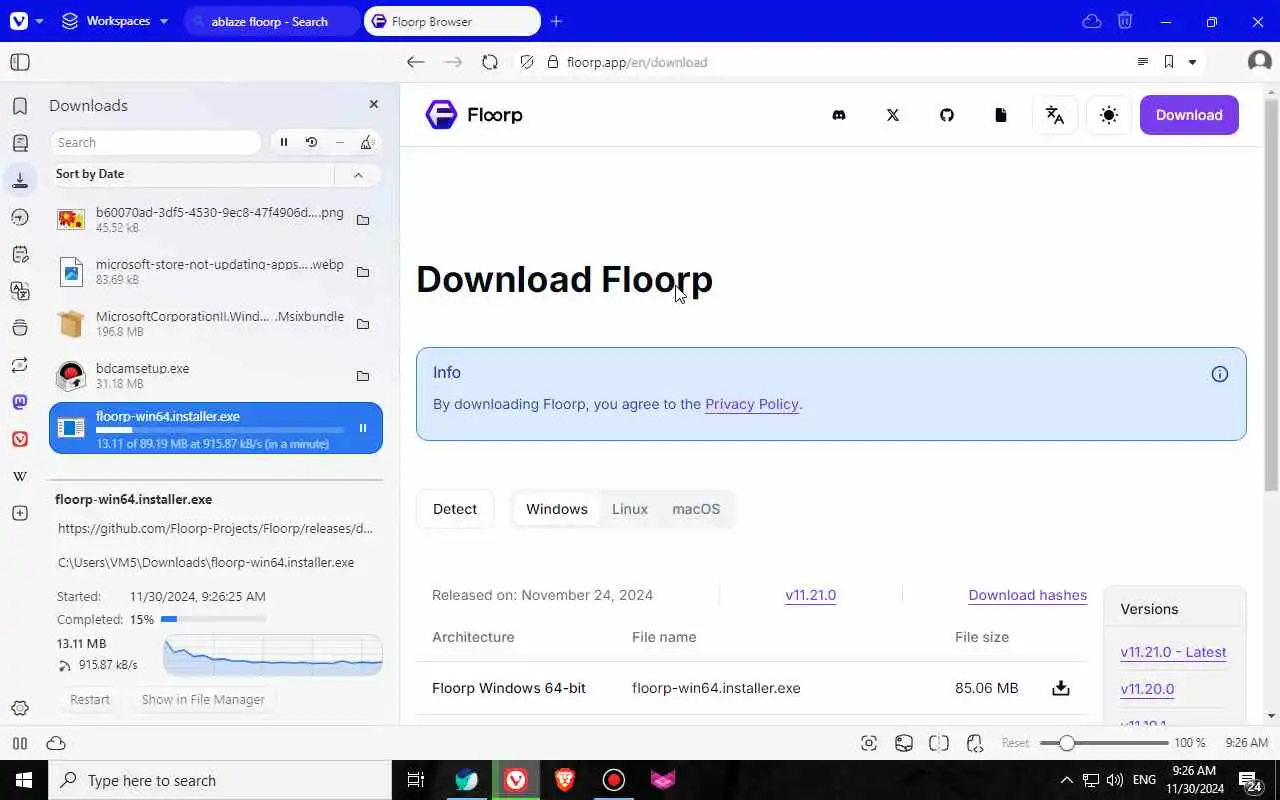Toggle the light/dark theme sun button

pos(1109,115)
